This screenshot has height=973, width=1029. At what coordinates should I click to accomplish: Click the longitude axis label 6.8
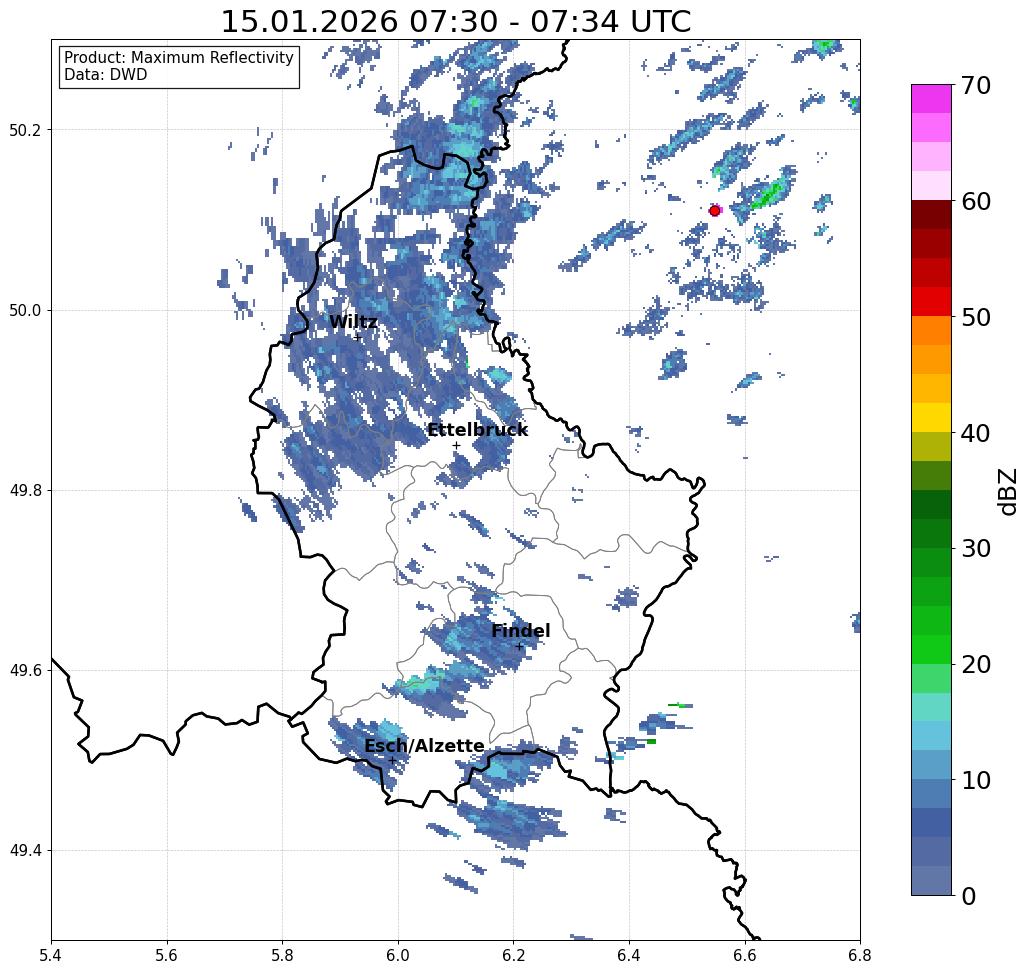click(860, 955)
